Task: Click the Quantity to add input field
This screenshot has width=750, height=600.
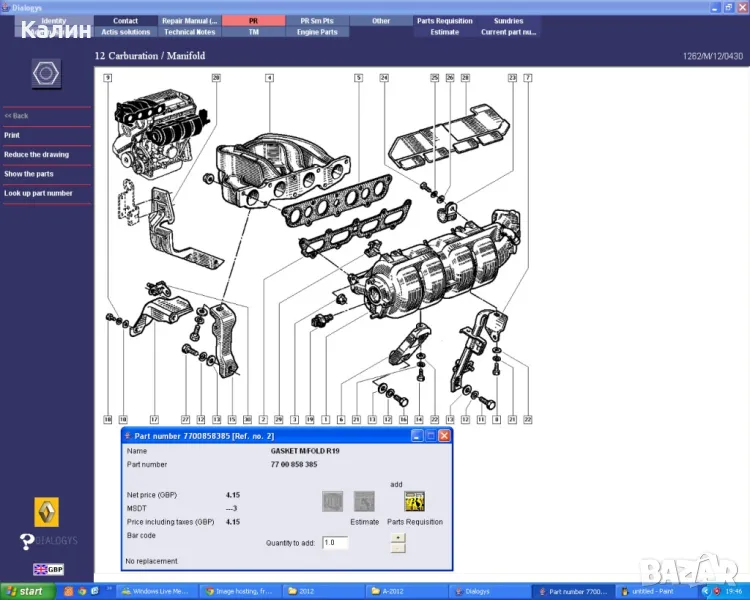Action: coord(334,542)
